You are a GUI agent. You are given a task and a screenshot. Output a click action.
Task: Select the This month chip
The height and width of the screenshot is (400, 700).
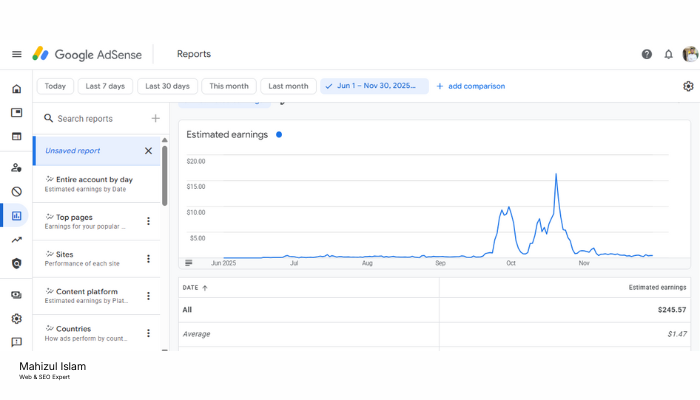(229, 86)
